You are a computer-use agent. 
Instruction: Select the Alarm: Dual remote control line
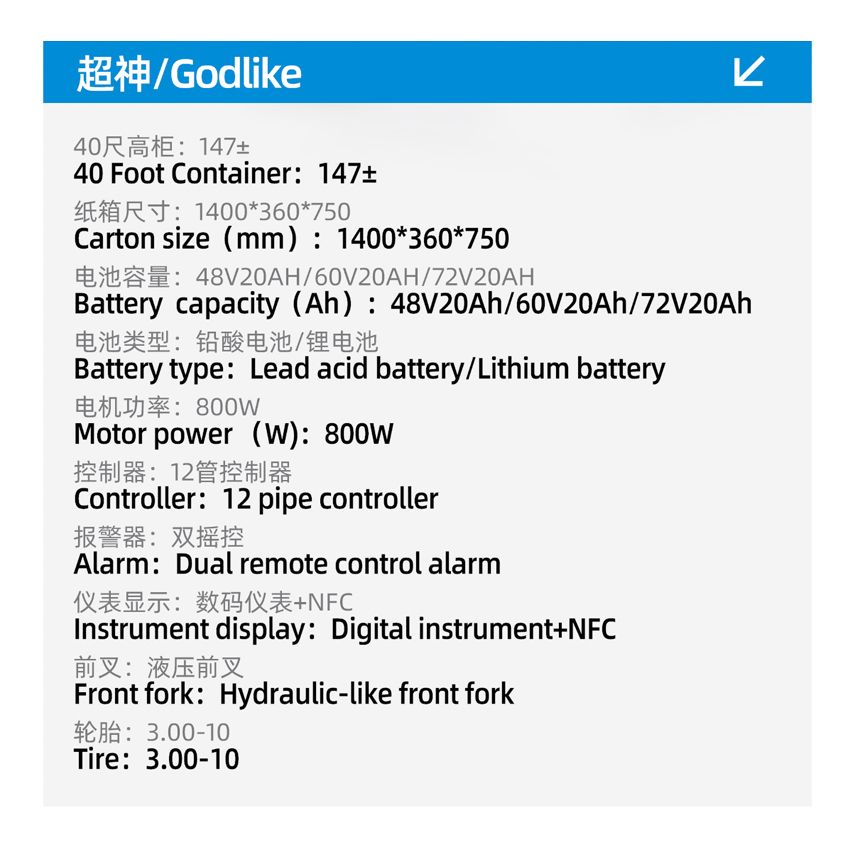pos(287,564)
